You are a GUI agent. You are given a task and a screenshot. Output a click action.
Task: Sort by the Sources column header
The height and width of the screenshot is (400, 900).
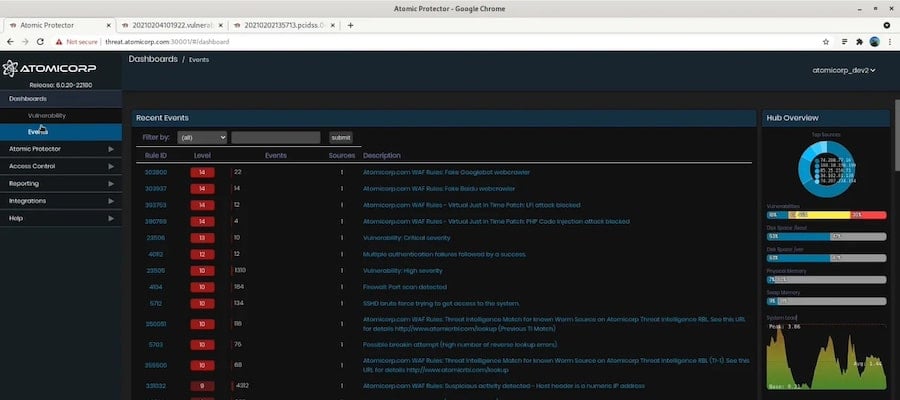[x=342, y=156]
